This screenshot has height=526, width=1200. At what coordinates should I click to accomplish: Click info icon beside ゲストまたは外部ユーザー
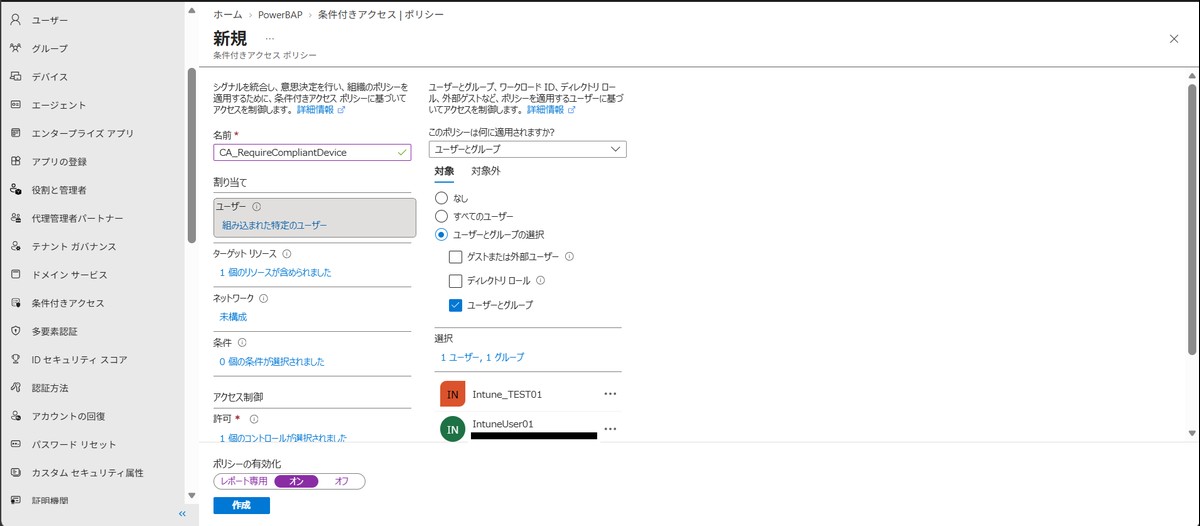(569, 257)
